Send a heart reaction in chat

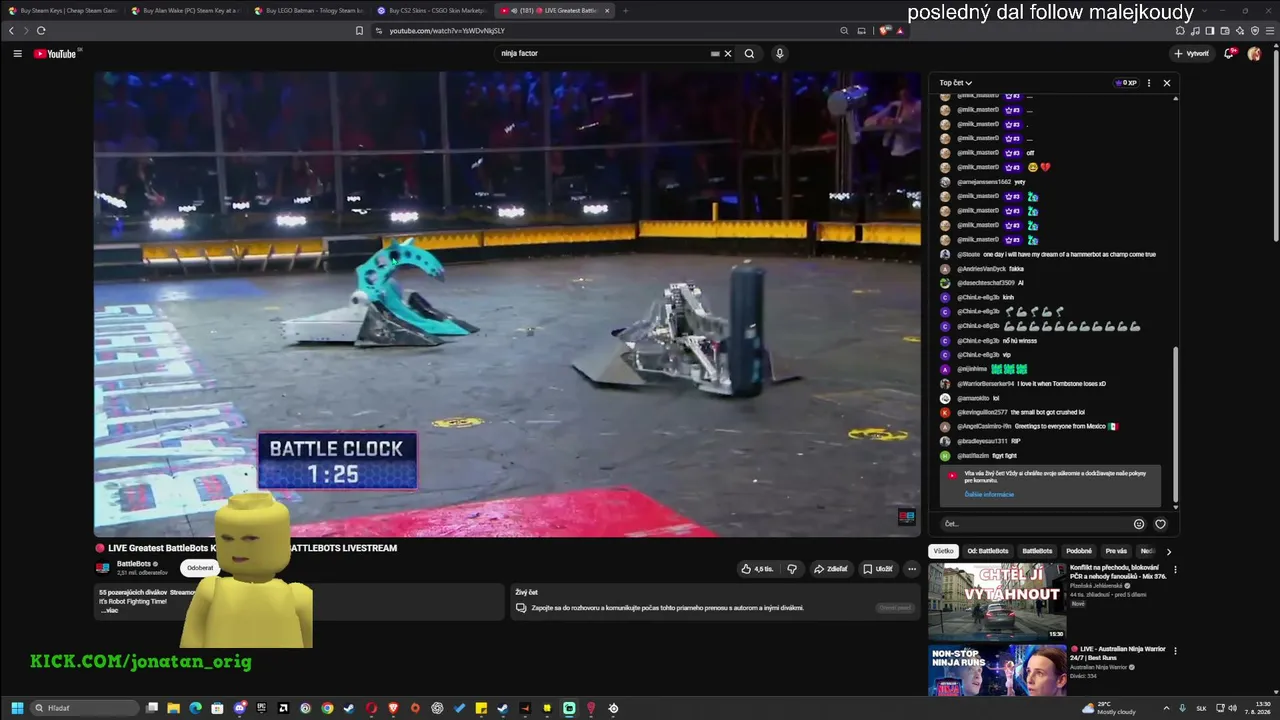[x=1160, y=524]
